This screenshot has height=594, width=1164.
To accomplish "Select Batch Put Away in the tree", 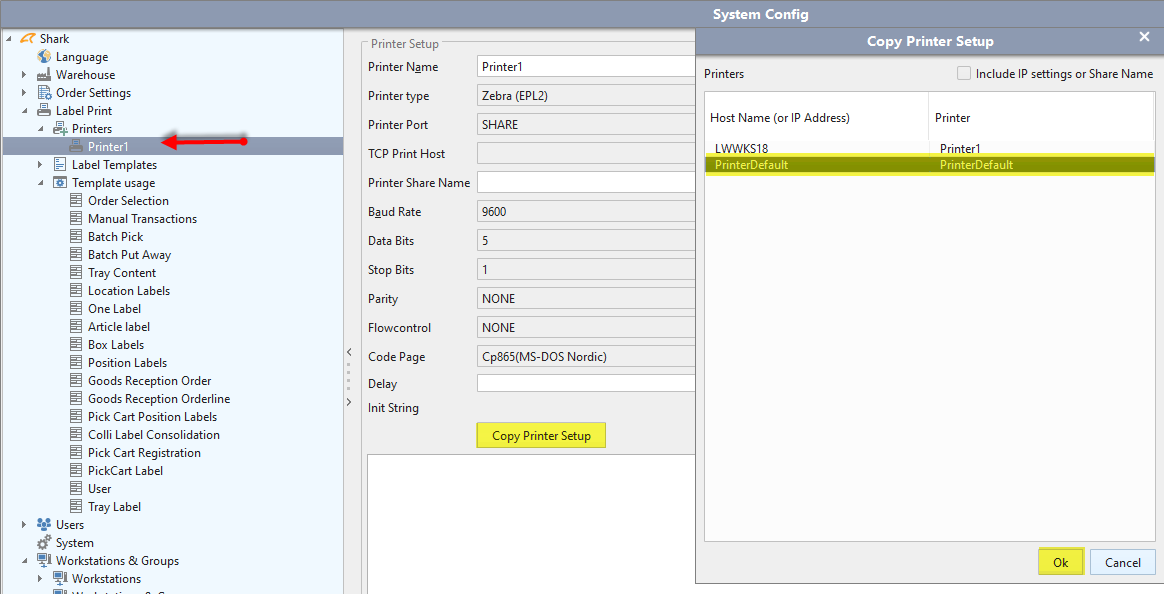I will pyautogui.click(x=129, y=255).
